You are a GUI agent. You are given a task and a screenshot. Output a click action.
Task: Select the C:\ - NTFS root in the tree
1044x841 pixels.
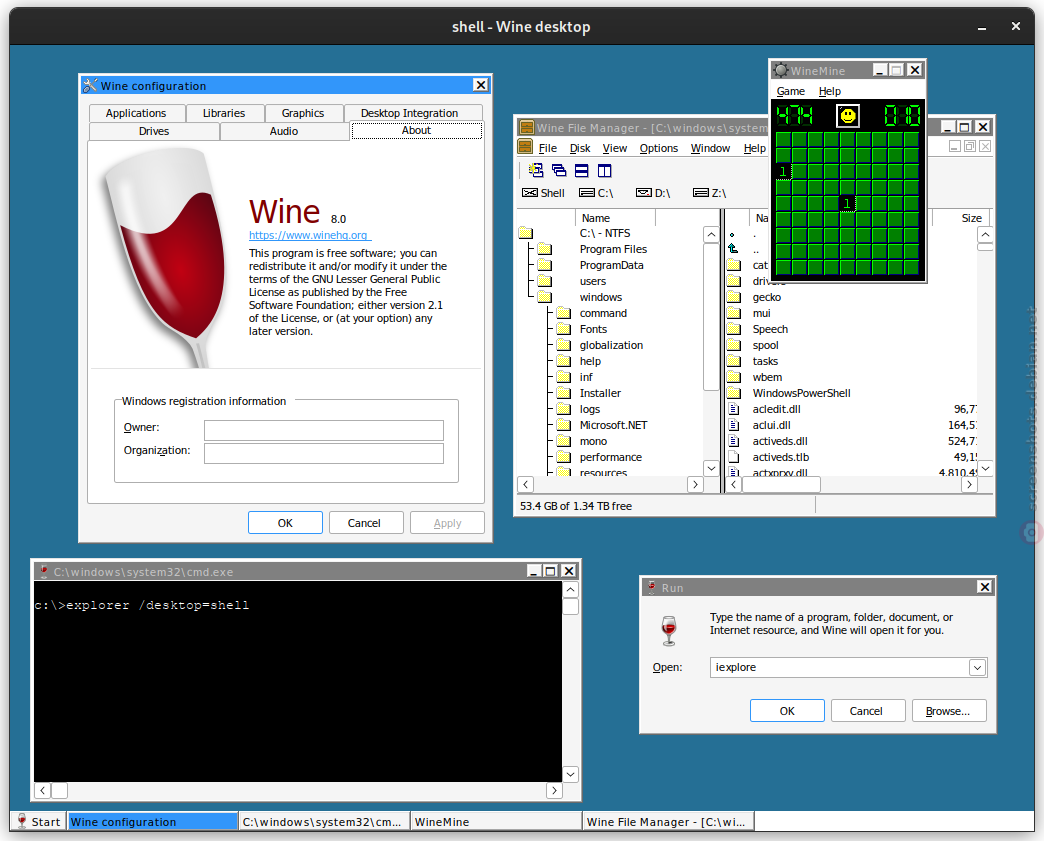(x=605, y=233)
